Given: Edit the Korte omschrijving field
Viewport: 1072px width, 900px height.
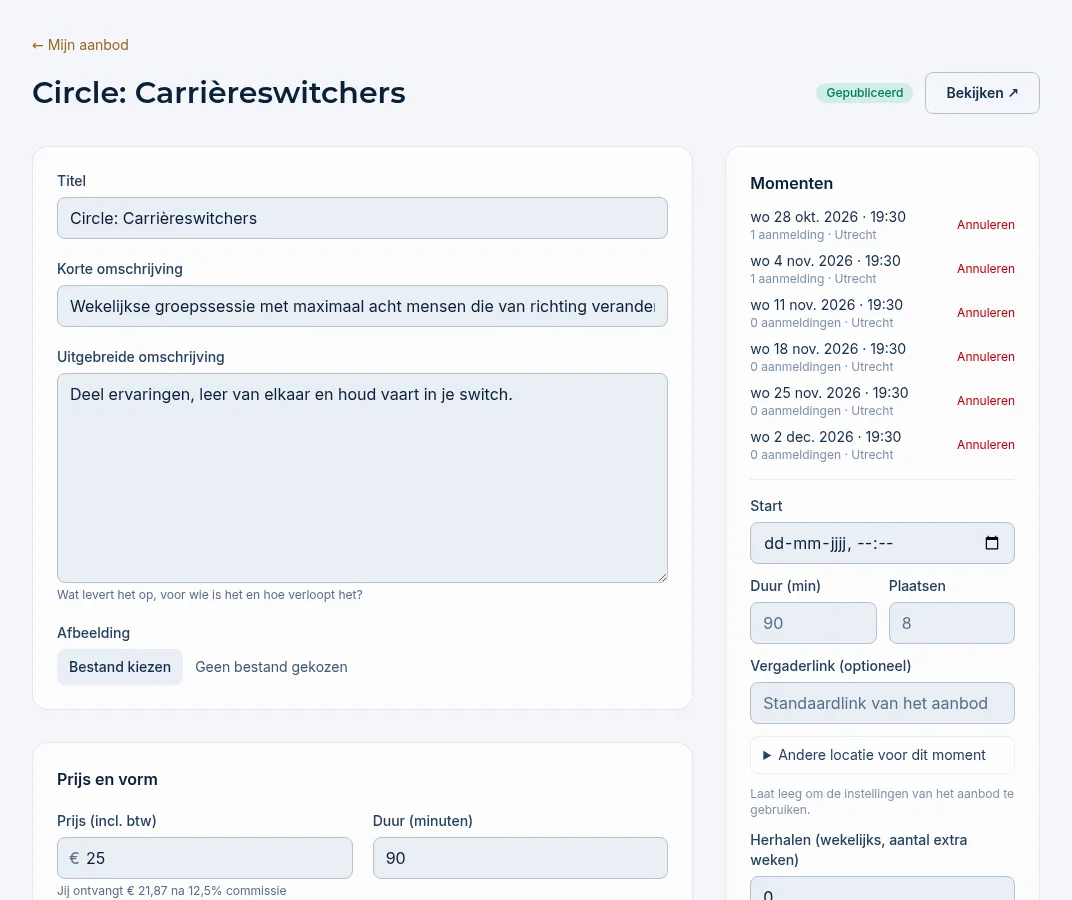Looking at the screenshot, I should click(362, 306).
